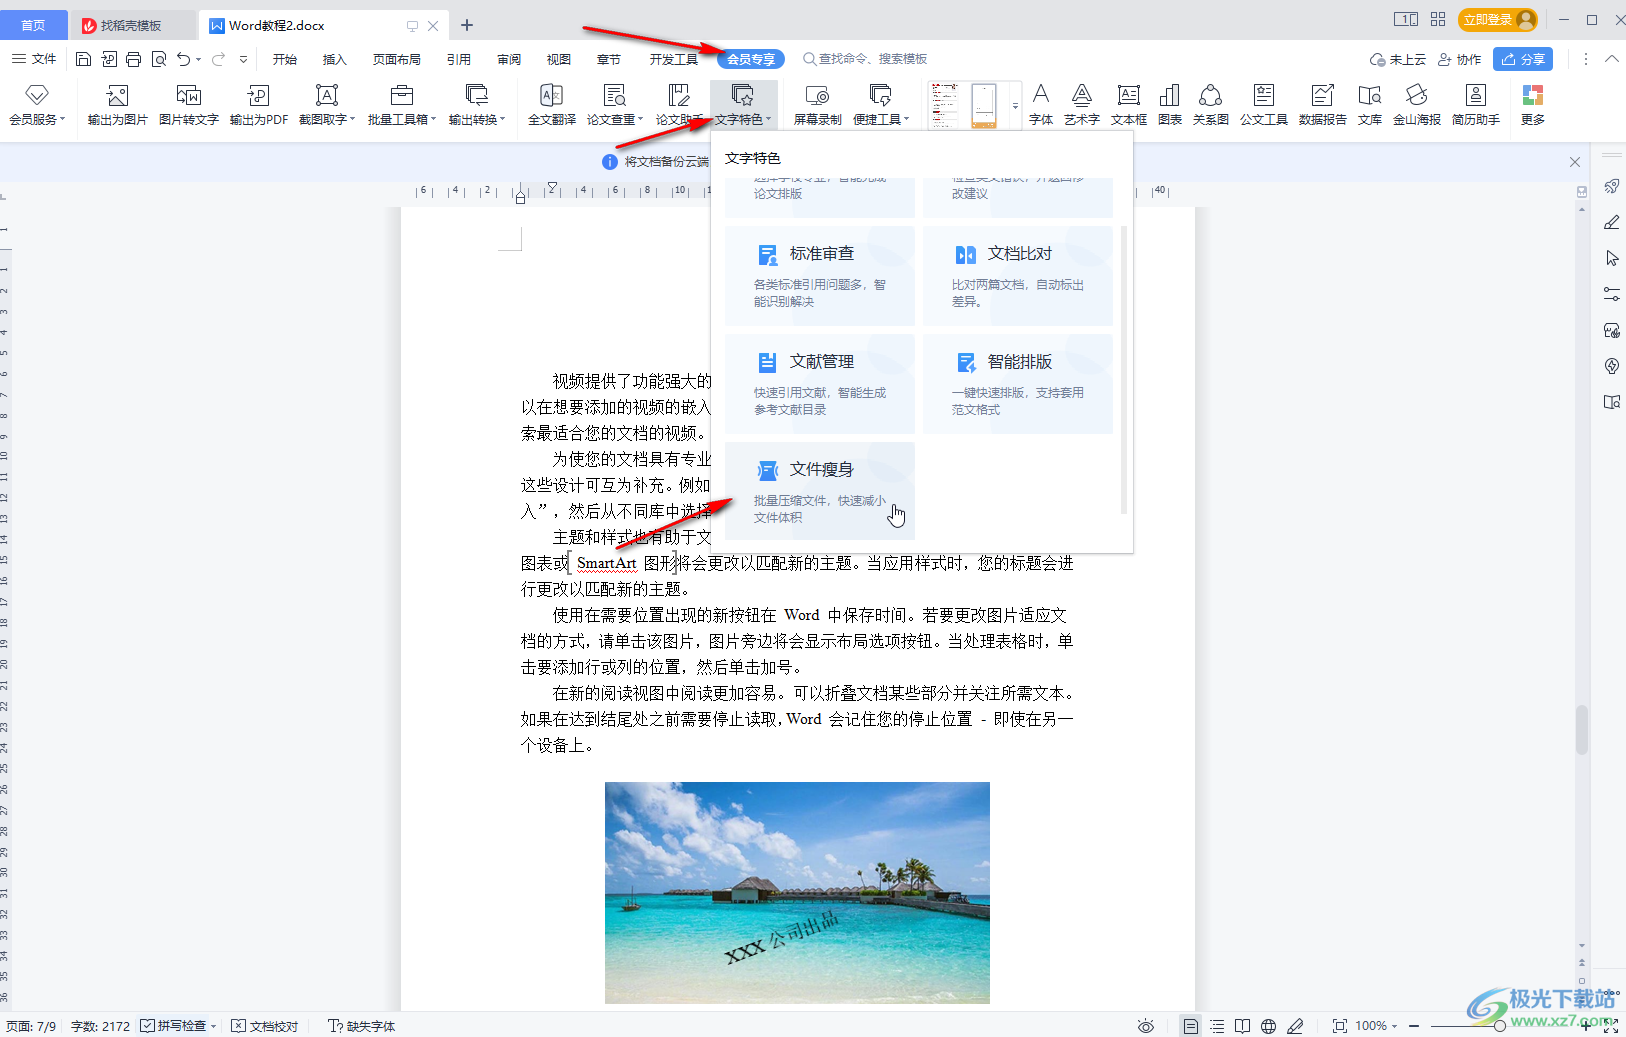
Task: Open 文库 library icon
Action: (x=1369, y=104)
